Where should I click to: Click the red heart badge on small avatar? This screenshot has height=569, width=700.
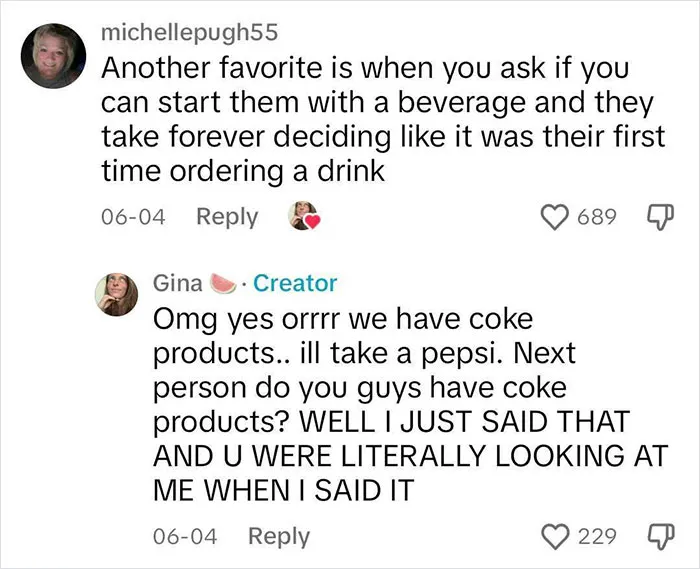(312, 222)
